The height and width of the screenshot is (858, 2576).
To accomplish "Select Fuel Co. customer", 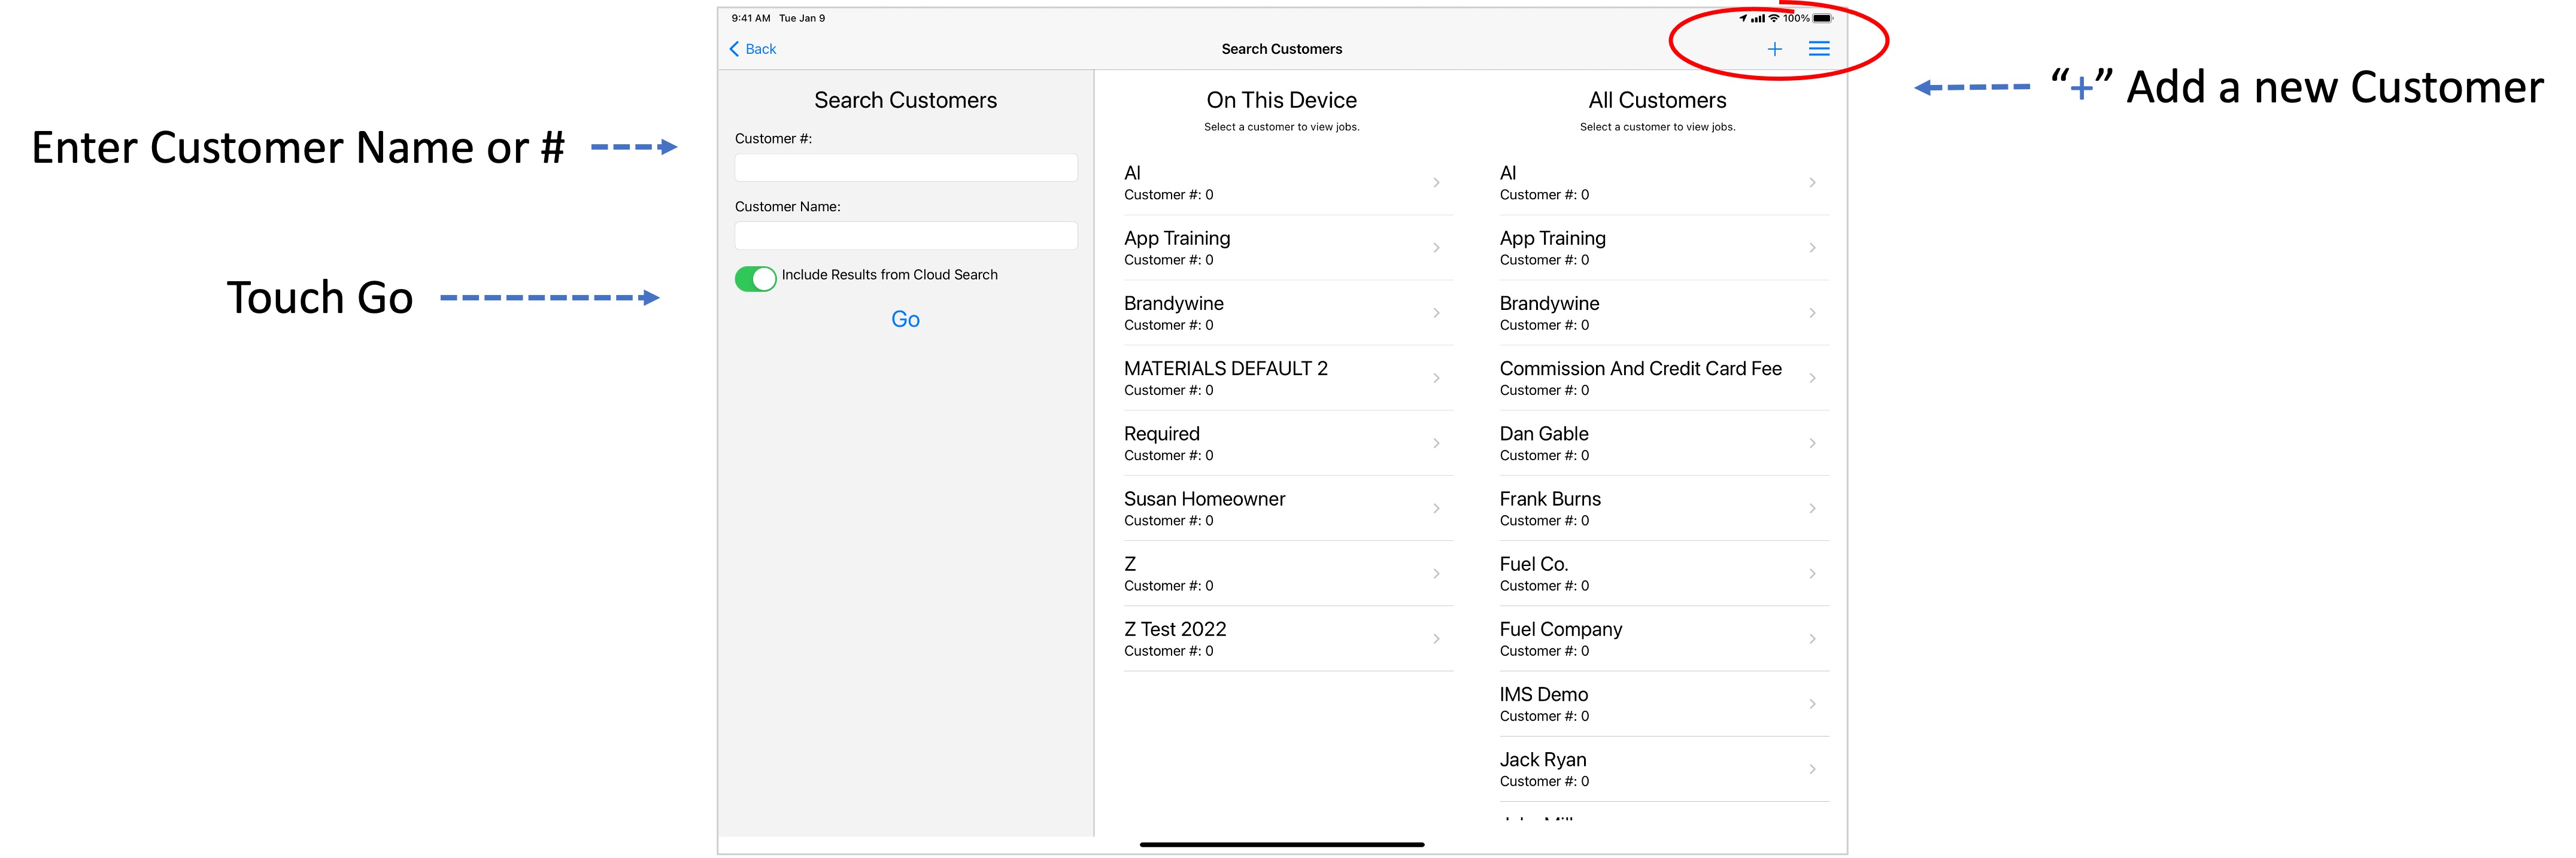I will pos(1664,574).
